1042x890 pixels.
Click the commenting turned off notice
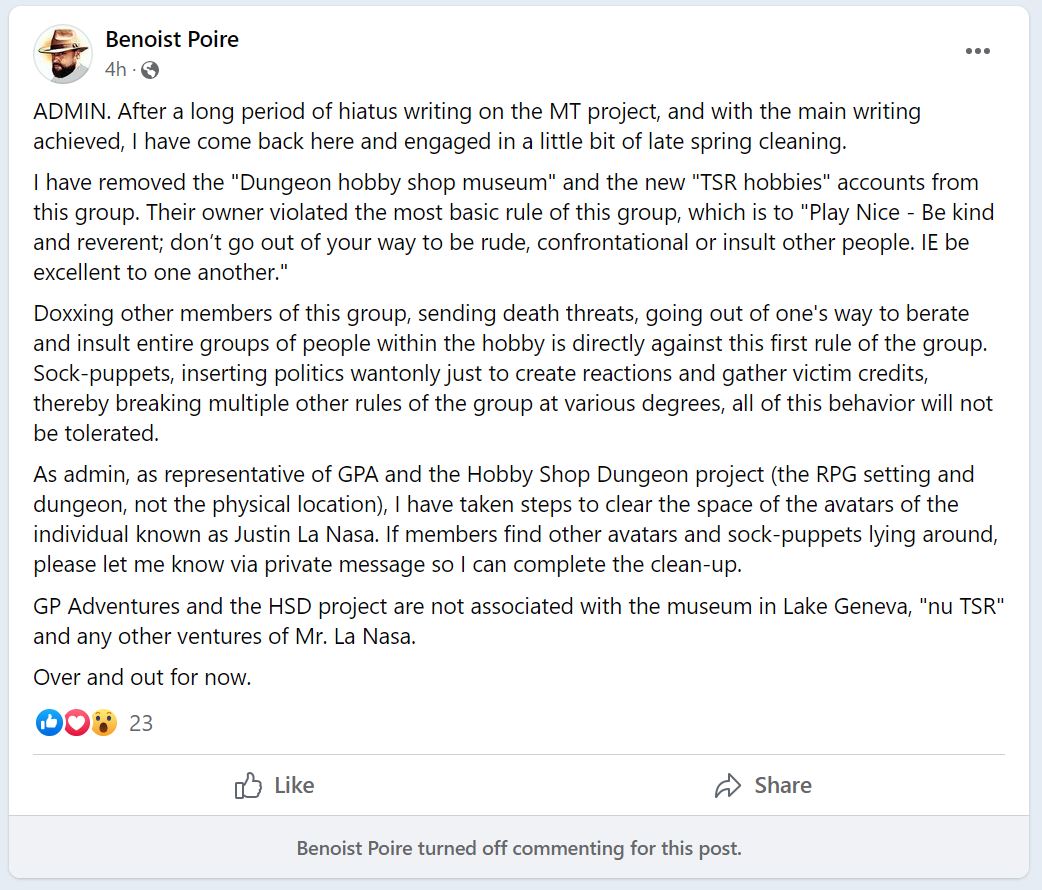pyautogui.click(x=519, y=848)
